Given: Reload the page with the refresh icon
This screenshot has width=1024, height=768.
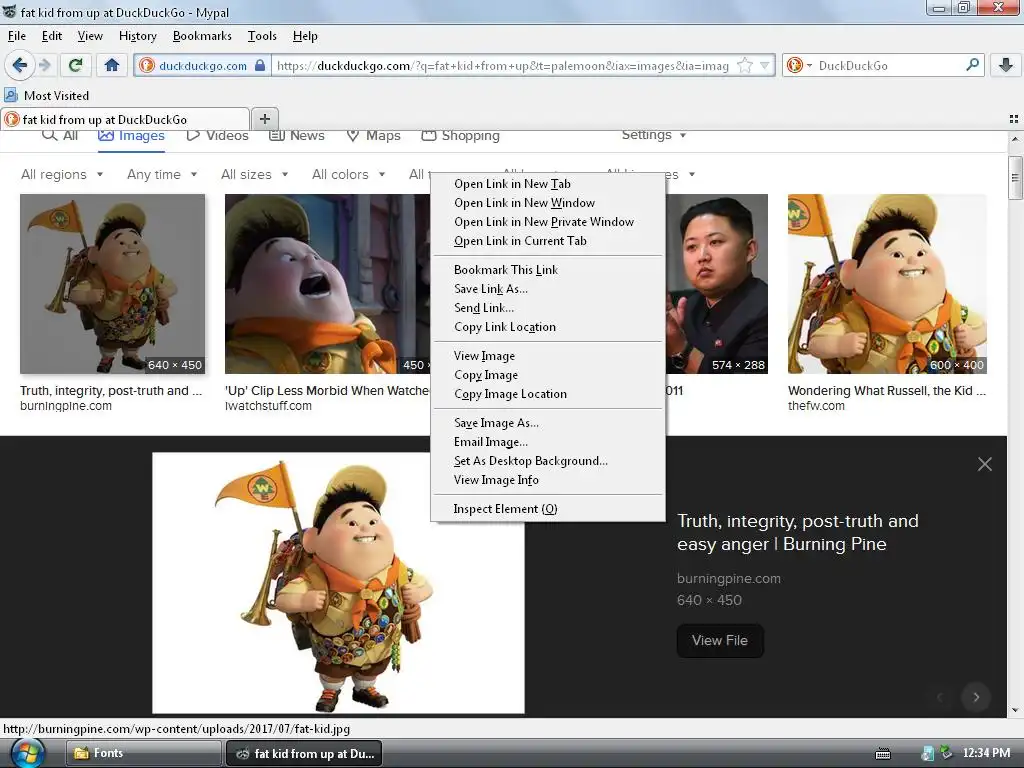Looking at the screenshot, I should (x=76, y=65).
